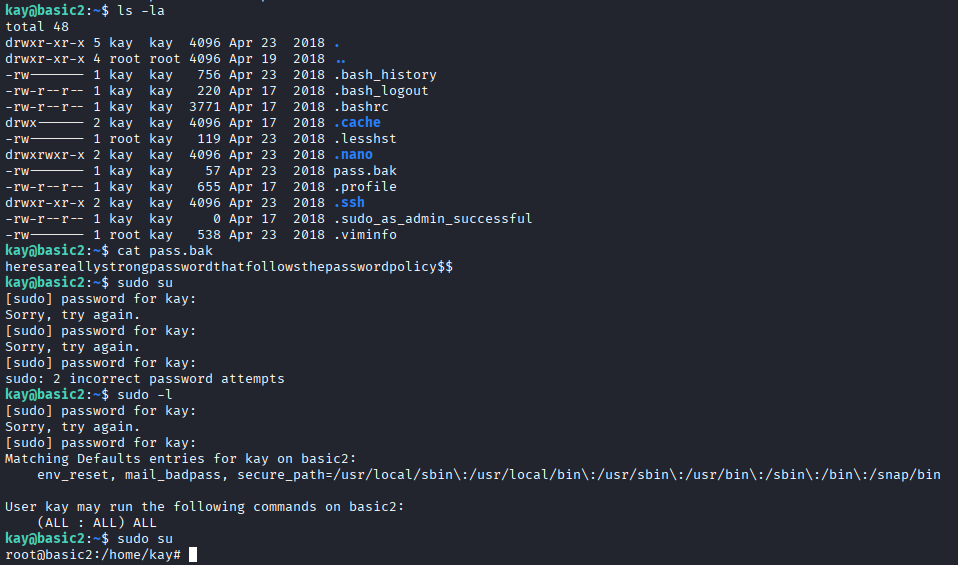958x565 pixels.
Task: Click the "total 48" output line
Action: (36, 27)
